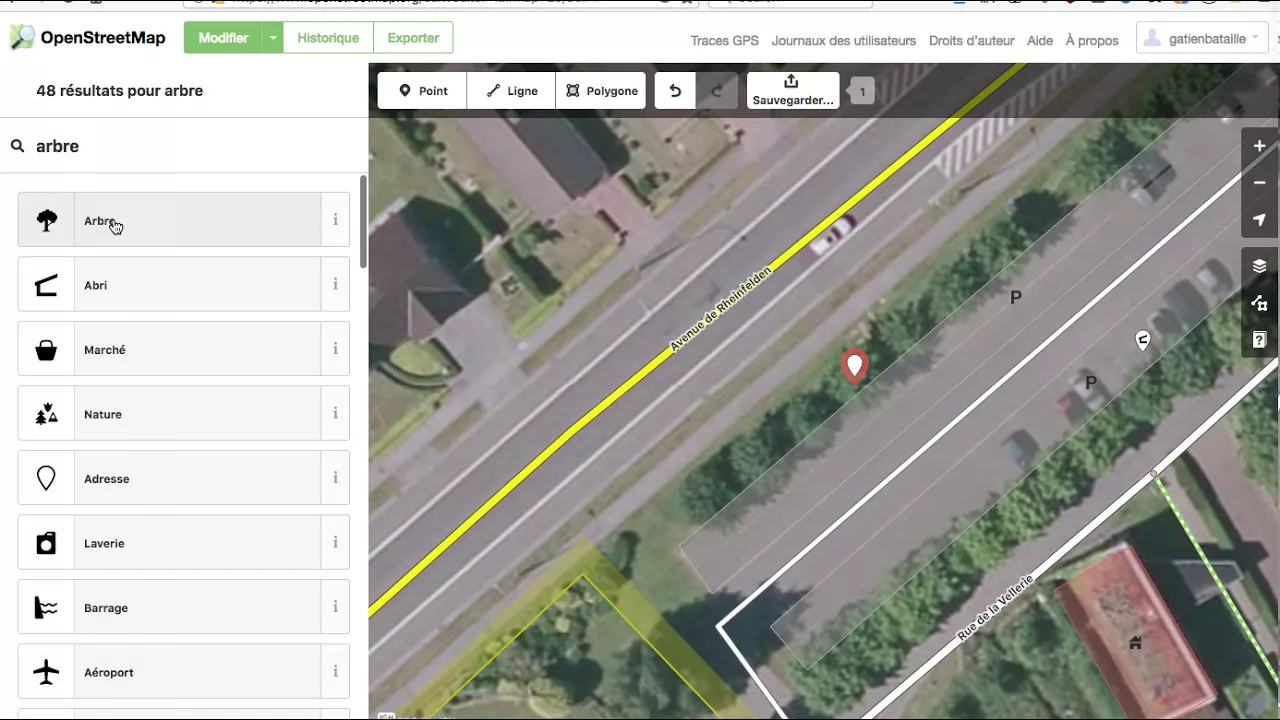The width and height of the screenshot is (1280, 720).
Task: Show info for Barrage preset
Action: point(335,607)
